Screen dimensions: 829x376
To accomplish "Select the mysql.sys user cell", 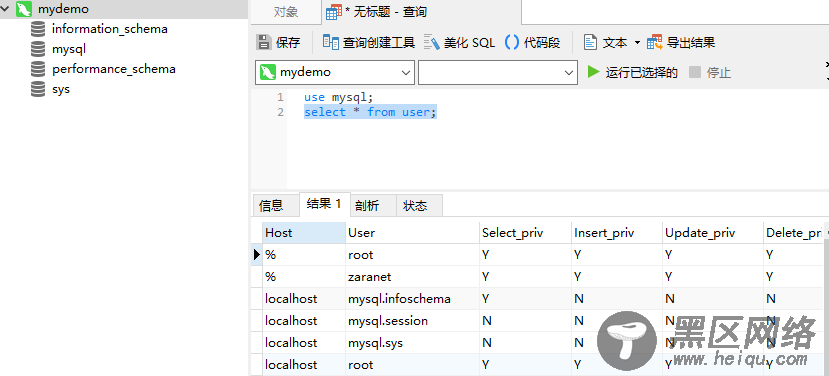I will pyautogui.click(x=412, y=343).
